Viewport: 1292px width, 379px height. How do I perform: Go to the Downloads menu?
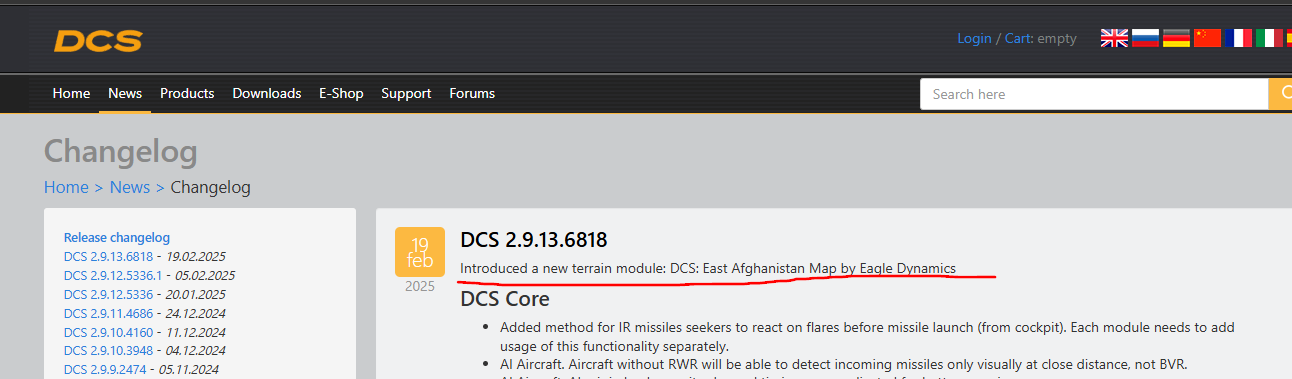267,93
